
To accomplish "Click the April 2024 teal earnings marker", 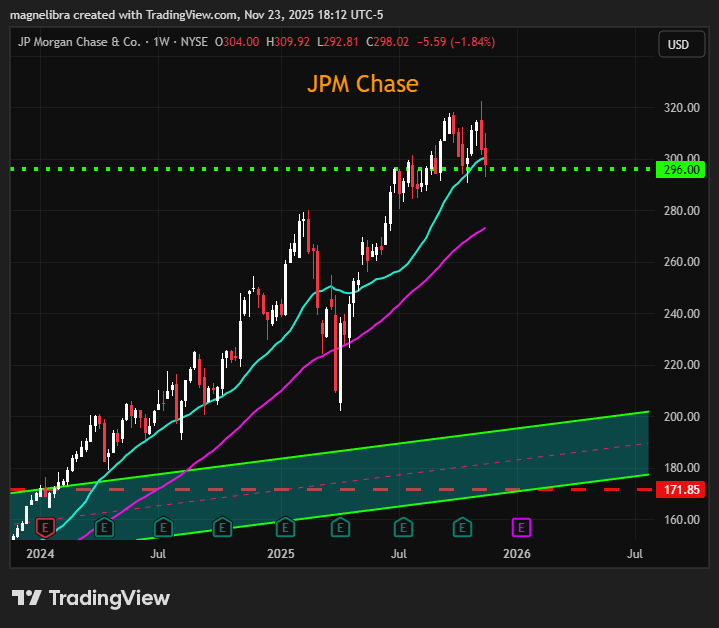I will [104, 528].
